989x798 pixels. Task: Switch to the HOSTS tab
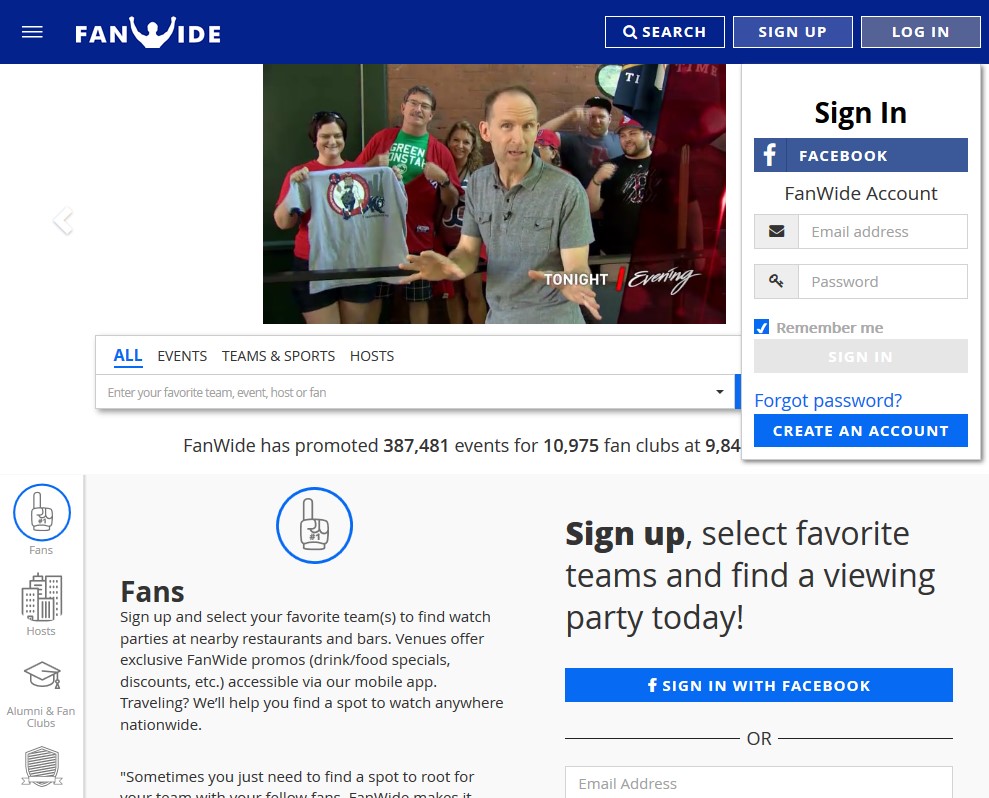[372, 356]
